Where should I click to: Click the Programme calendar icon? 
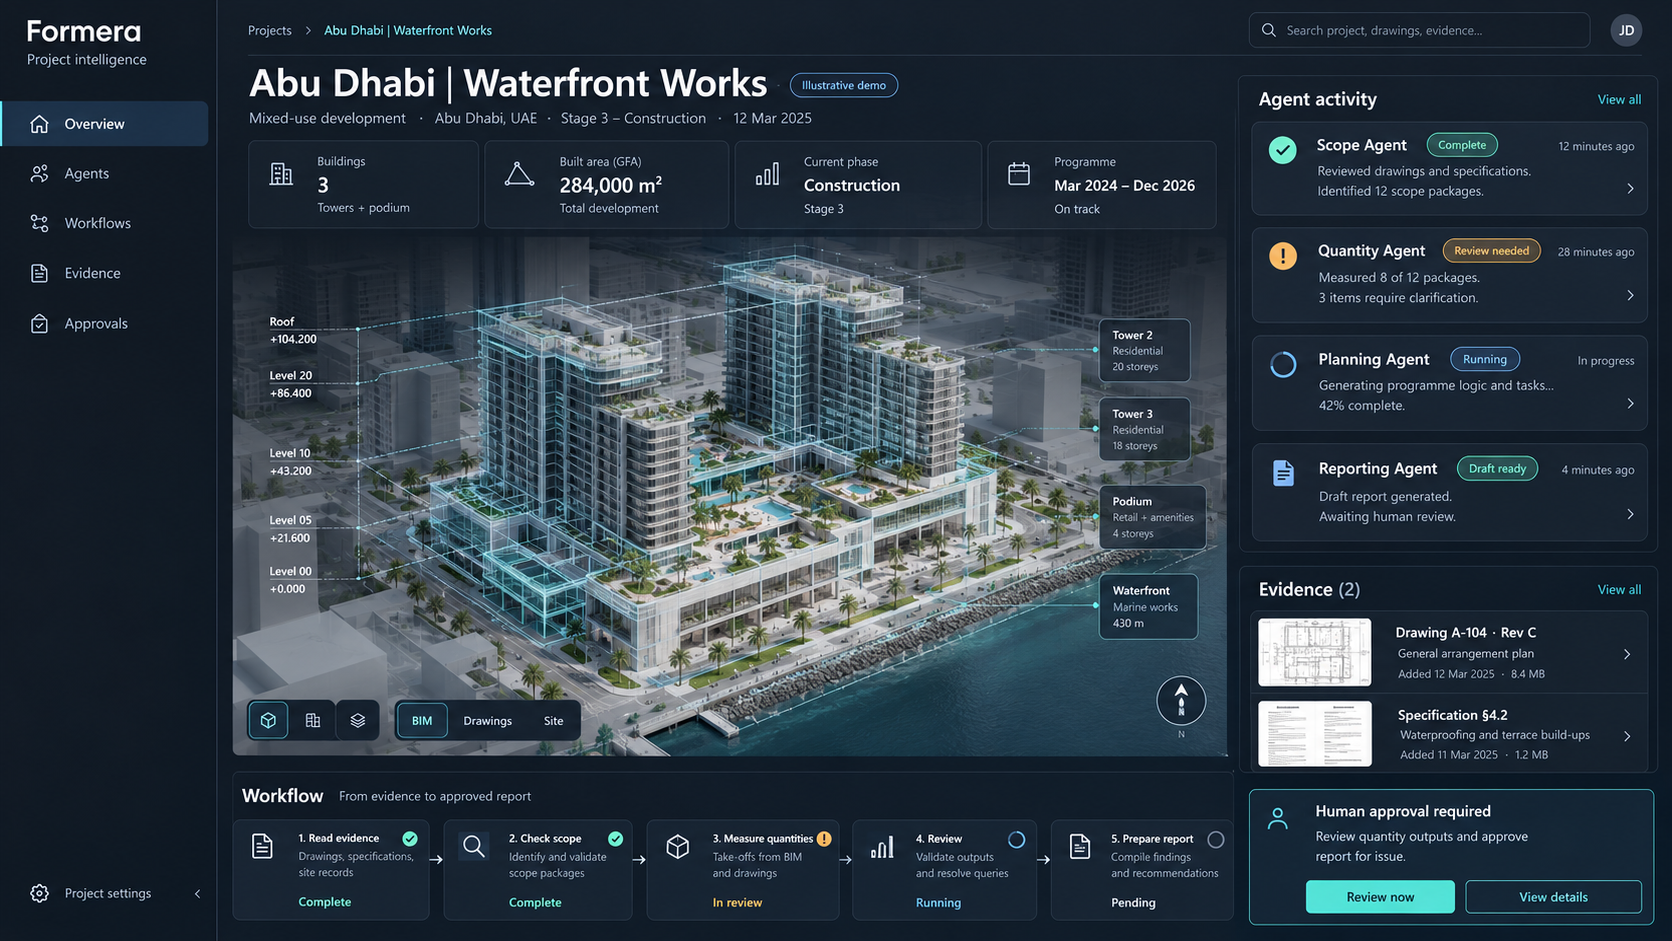(1019, 174)
